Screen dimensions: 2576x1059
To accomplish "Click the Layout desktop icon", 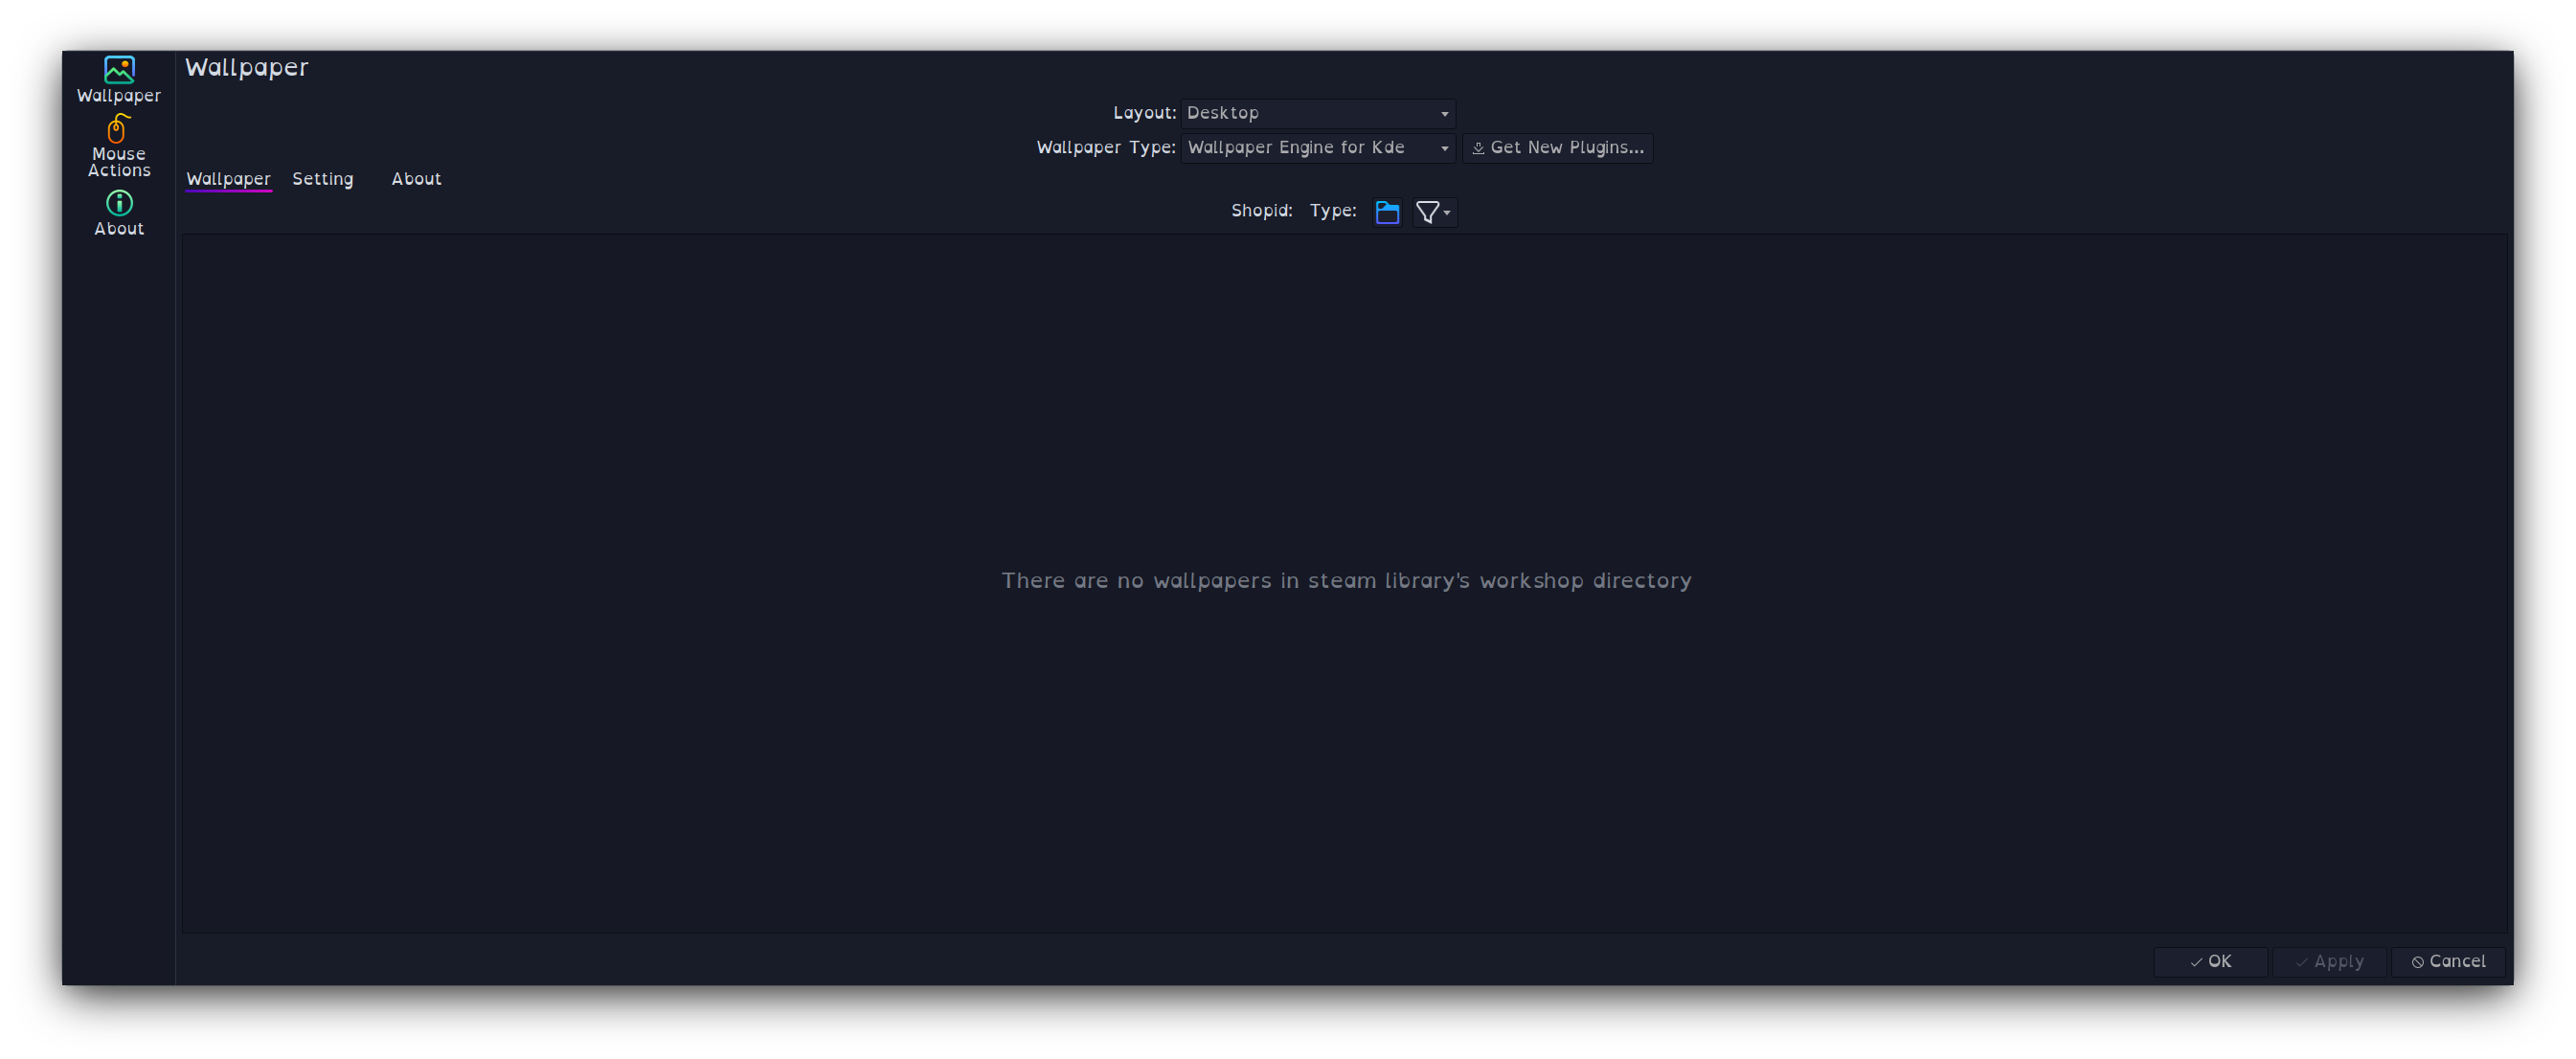I will (x=1314, y=112).
